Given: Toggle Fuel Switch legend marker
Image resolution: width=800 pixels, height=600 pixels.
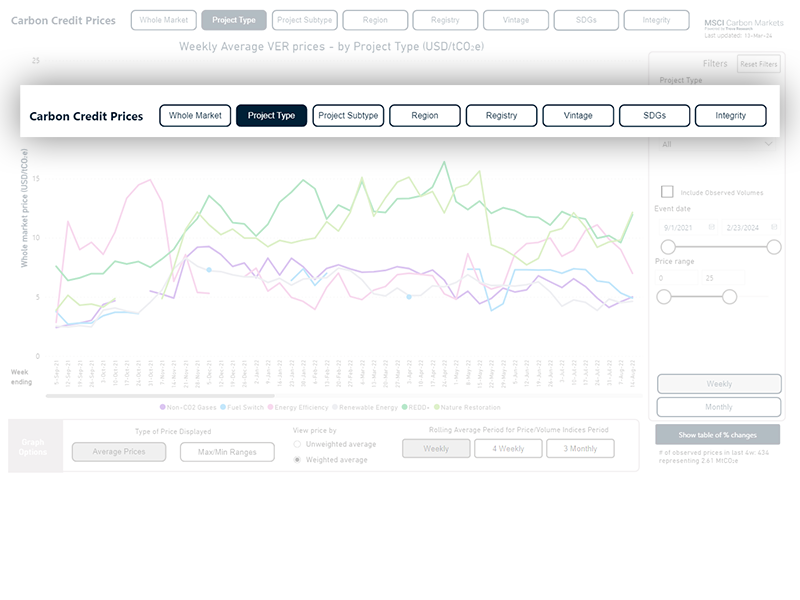Looking at the screenshot, I should pyautogui.click(x=223, y=407).
